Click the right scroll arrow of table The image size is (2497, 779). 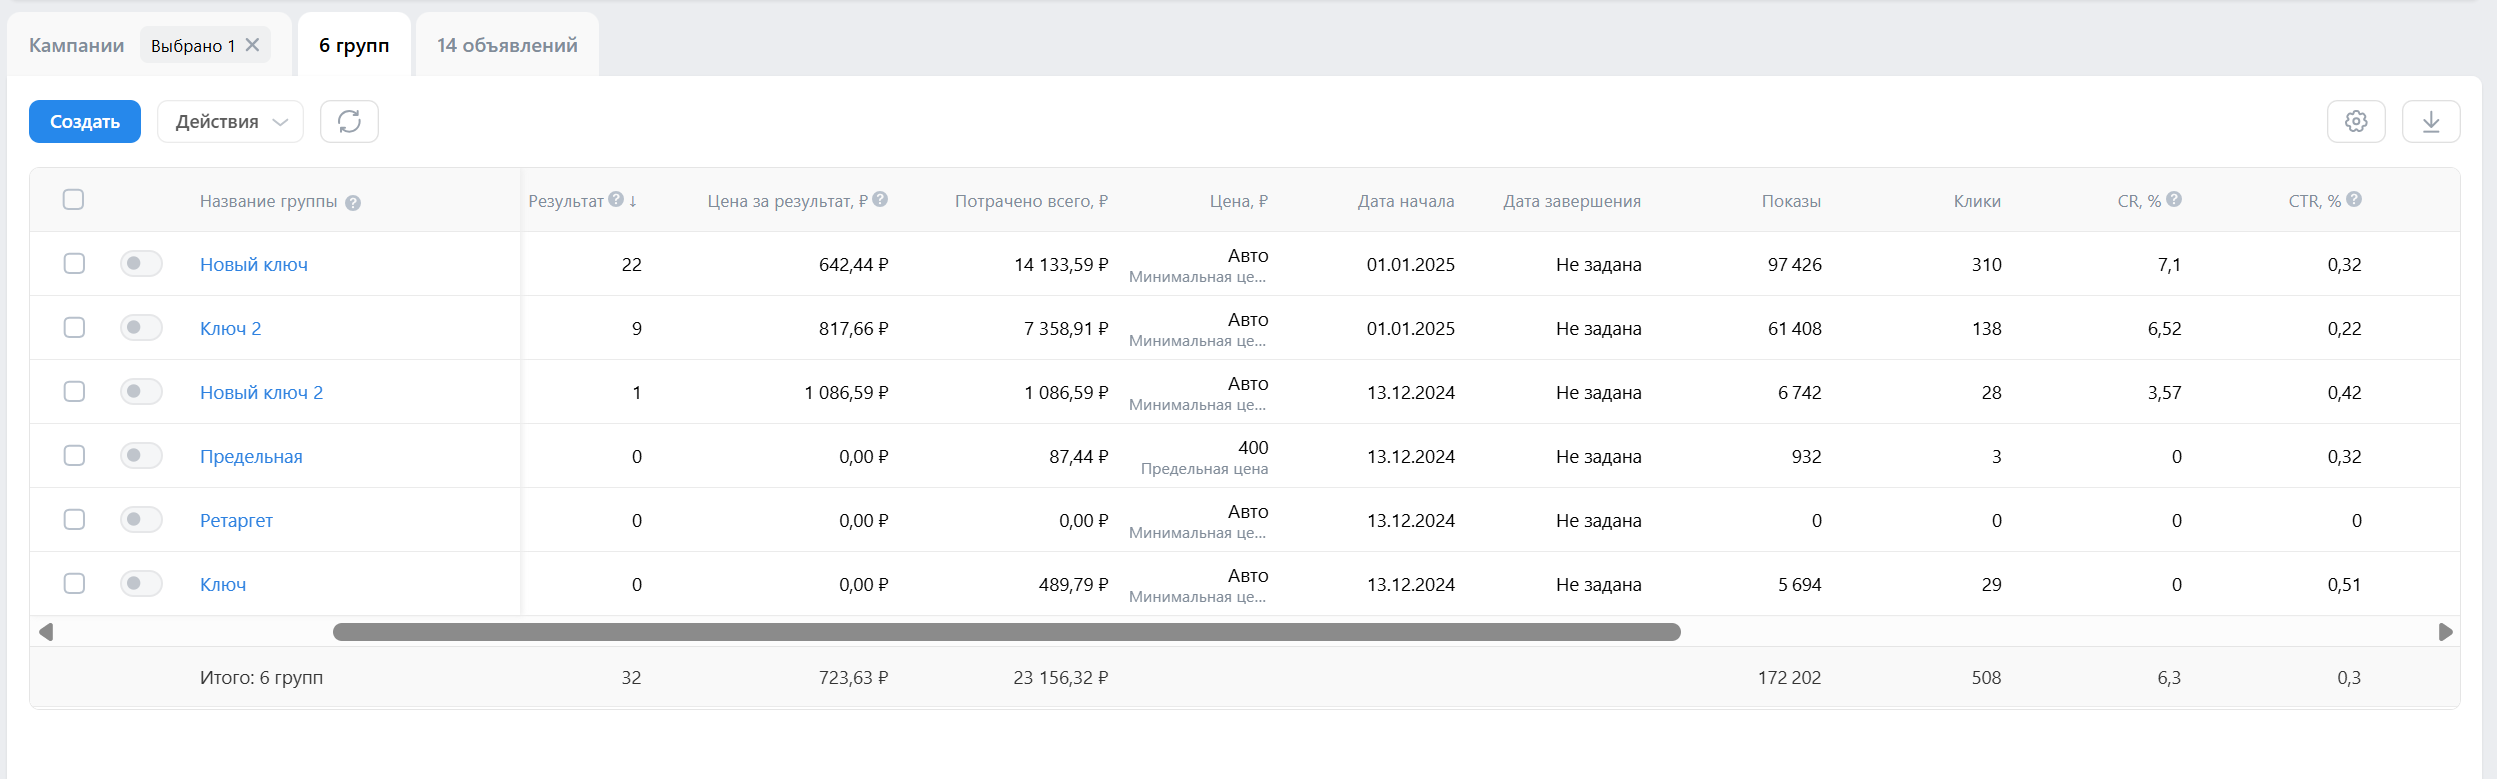coord(2445,632)
